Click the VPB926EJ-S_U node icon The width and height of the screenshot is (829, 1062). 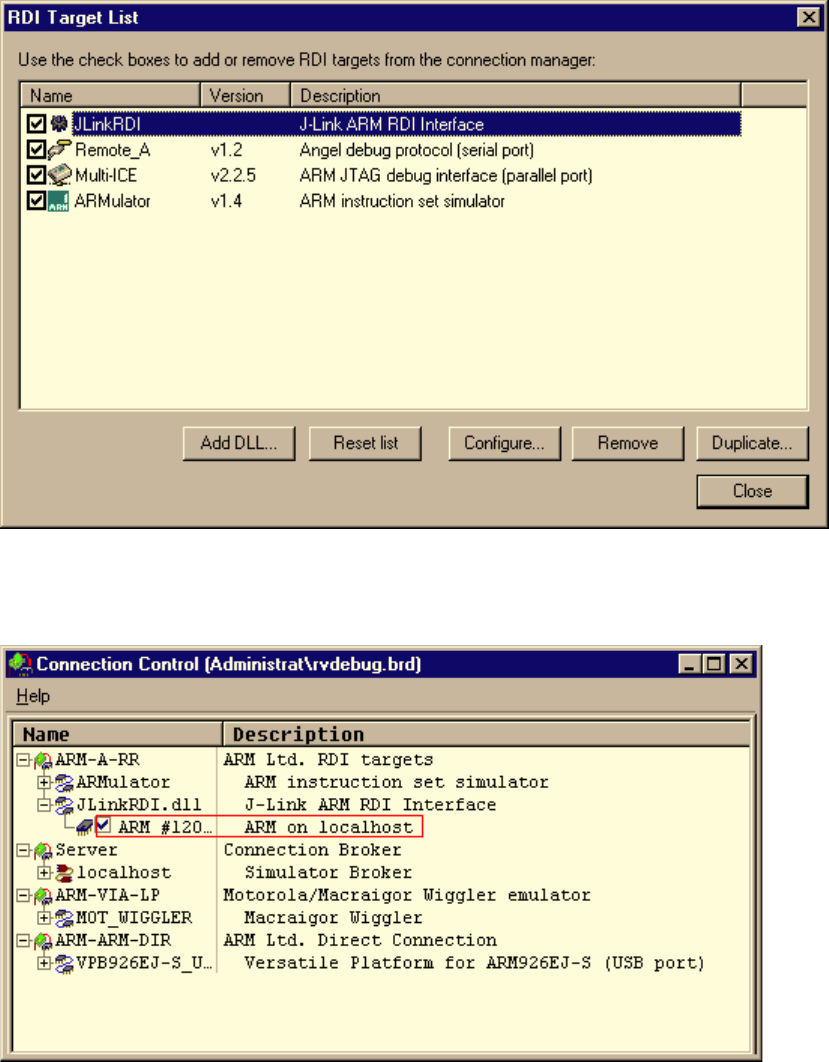[64, 963]
